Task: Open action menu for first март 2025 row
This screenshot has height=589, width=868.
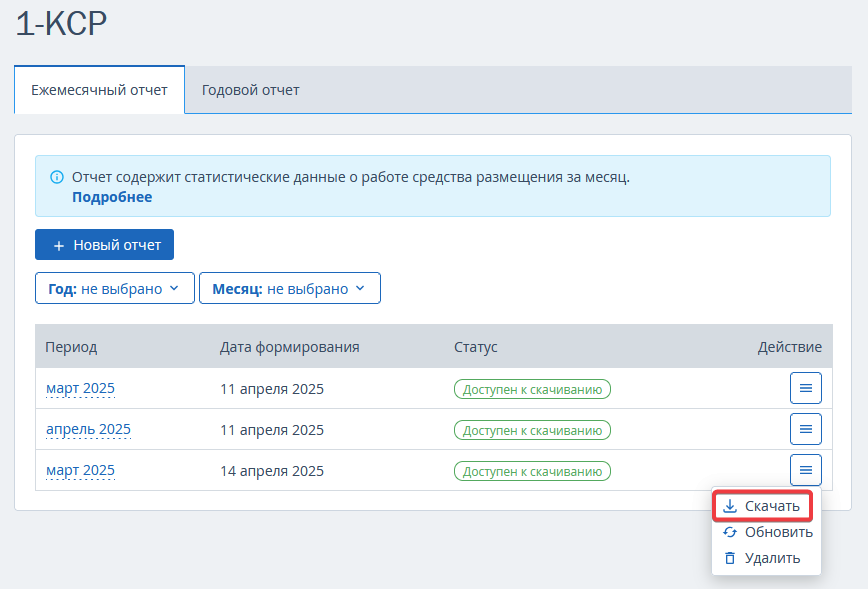Action: coord(805,388)
